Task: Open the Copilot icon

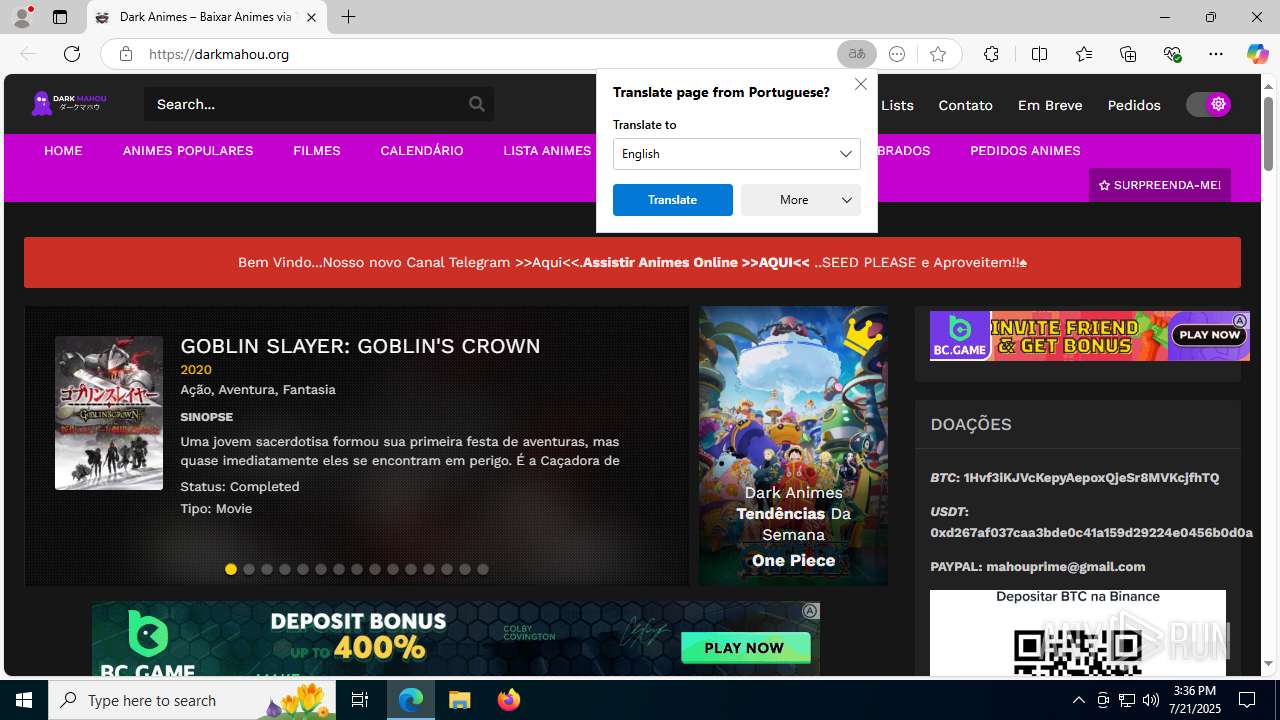Action: pos(1257,54)
